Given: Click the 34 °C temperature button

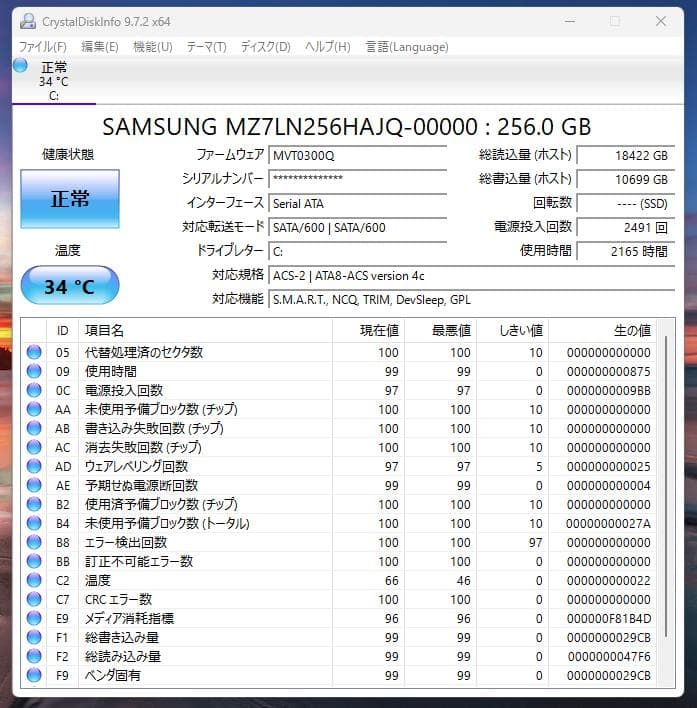Looking at the screenshot, I should coord(70,285).
